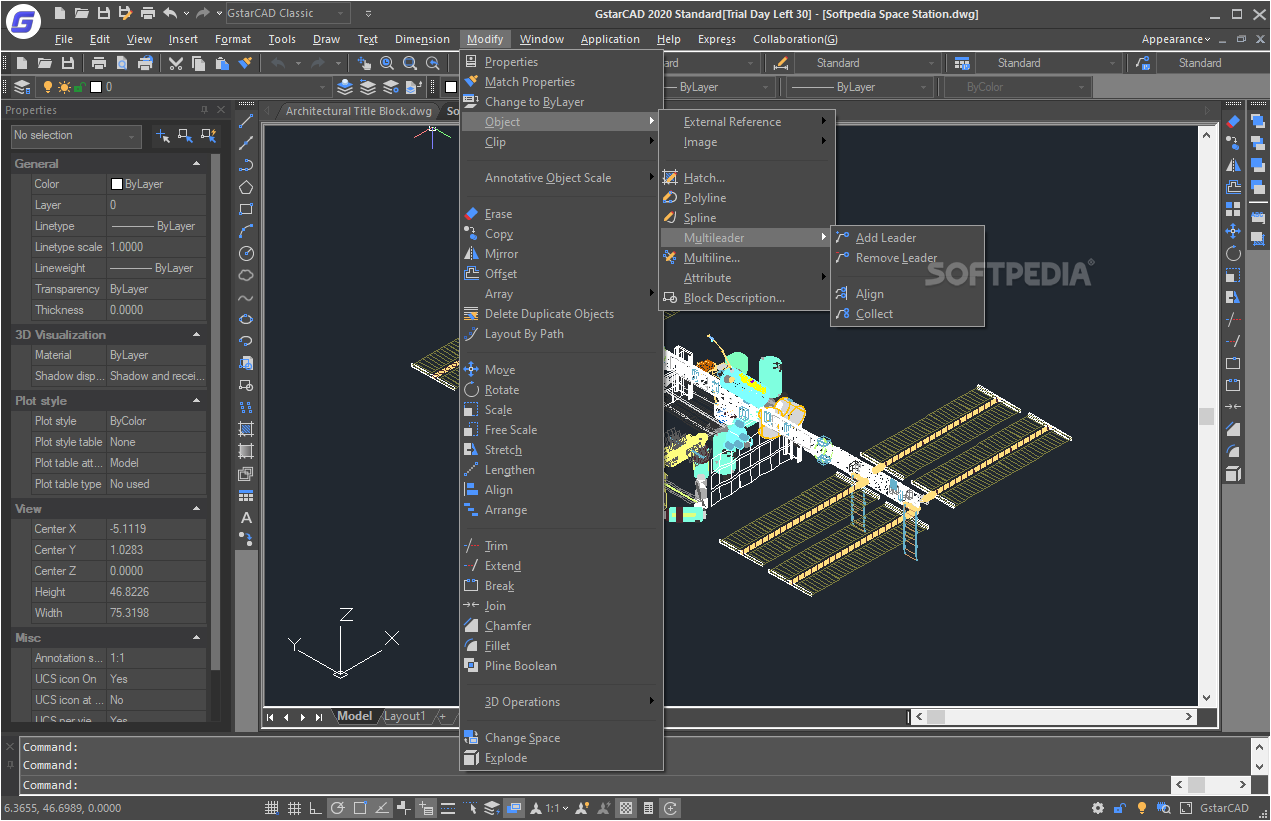
Task: Click the Zoom Realtime magnifier icon
Action: [387, 63]
